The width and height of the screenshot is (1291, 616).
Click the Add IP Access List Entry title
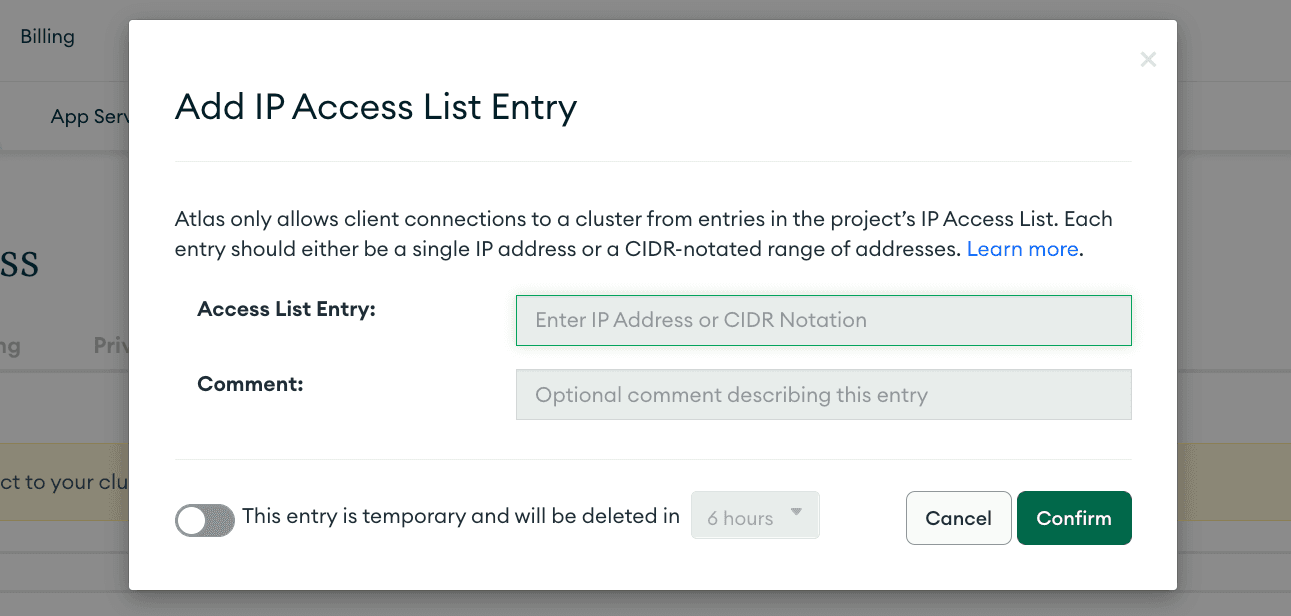[376, 107]
